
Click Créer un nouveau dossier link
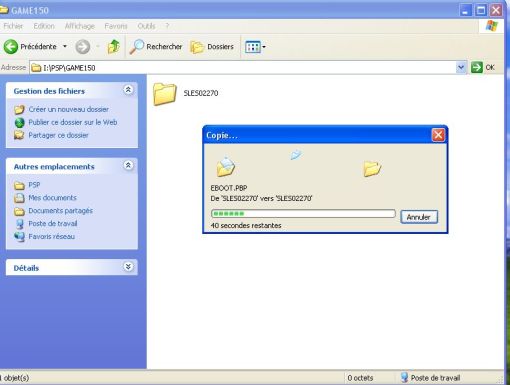pyautogui.click(x=69, y=109)
